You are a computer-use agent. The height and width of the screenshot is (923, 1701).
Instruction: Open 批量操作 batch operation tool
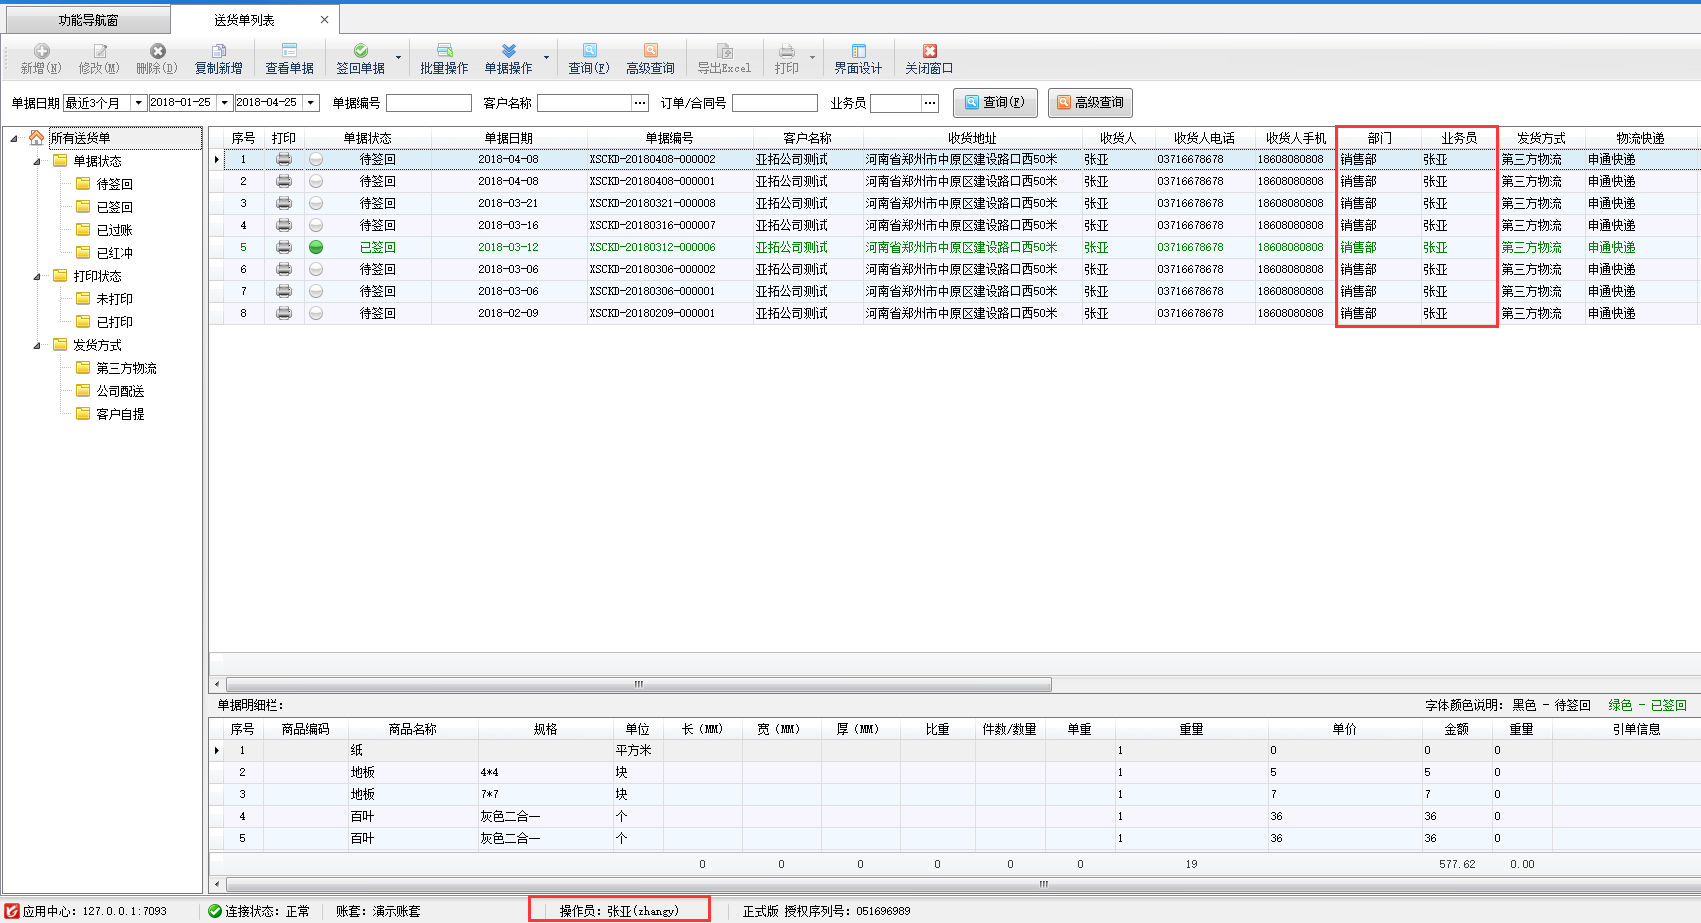coord(444,51)
